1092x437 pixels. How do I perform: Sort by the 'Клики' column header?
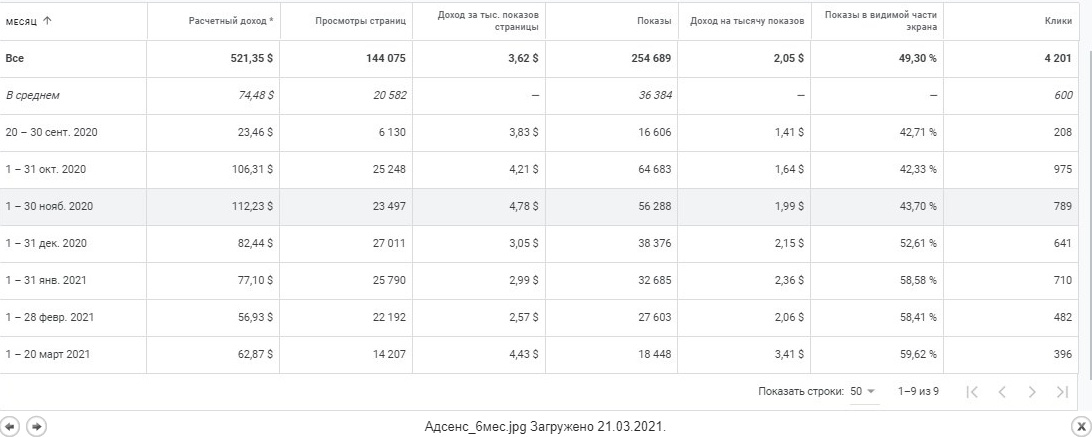[x=1059, y=21]
